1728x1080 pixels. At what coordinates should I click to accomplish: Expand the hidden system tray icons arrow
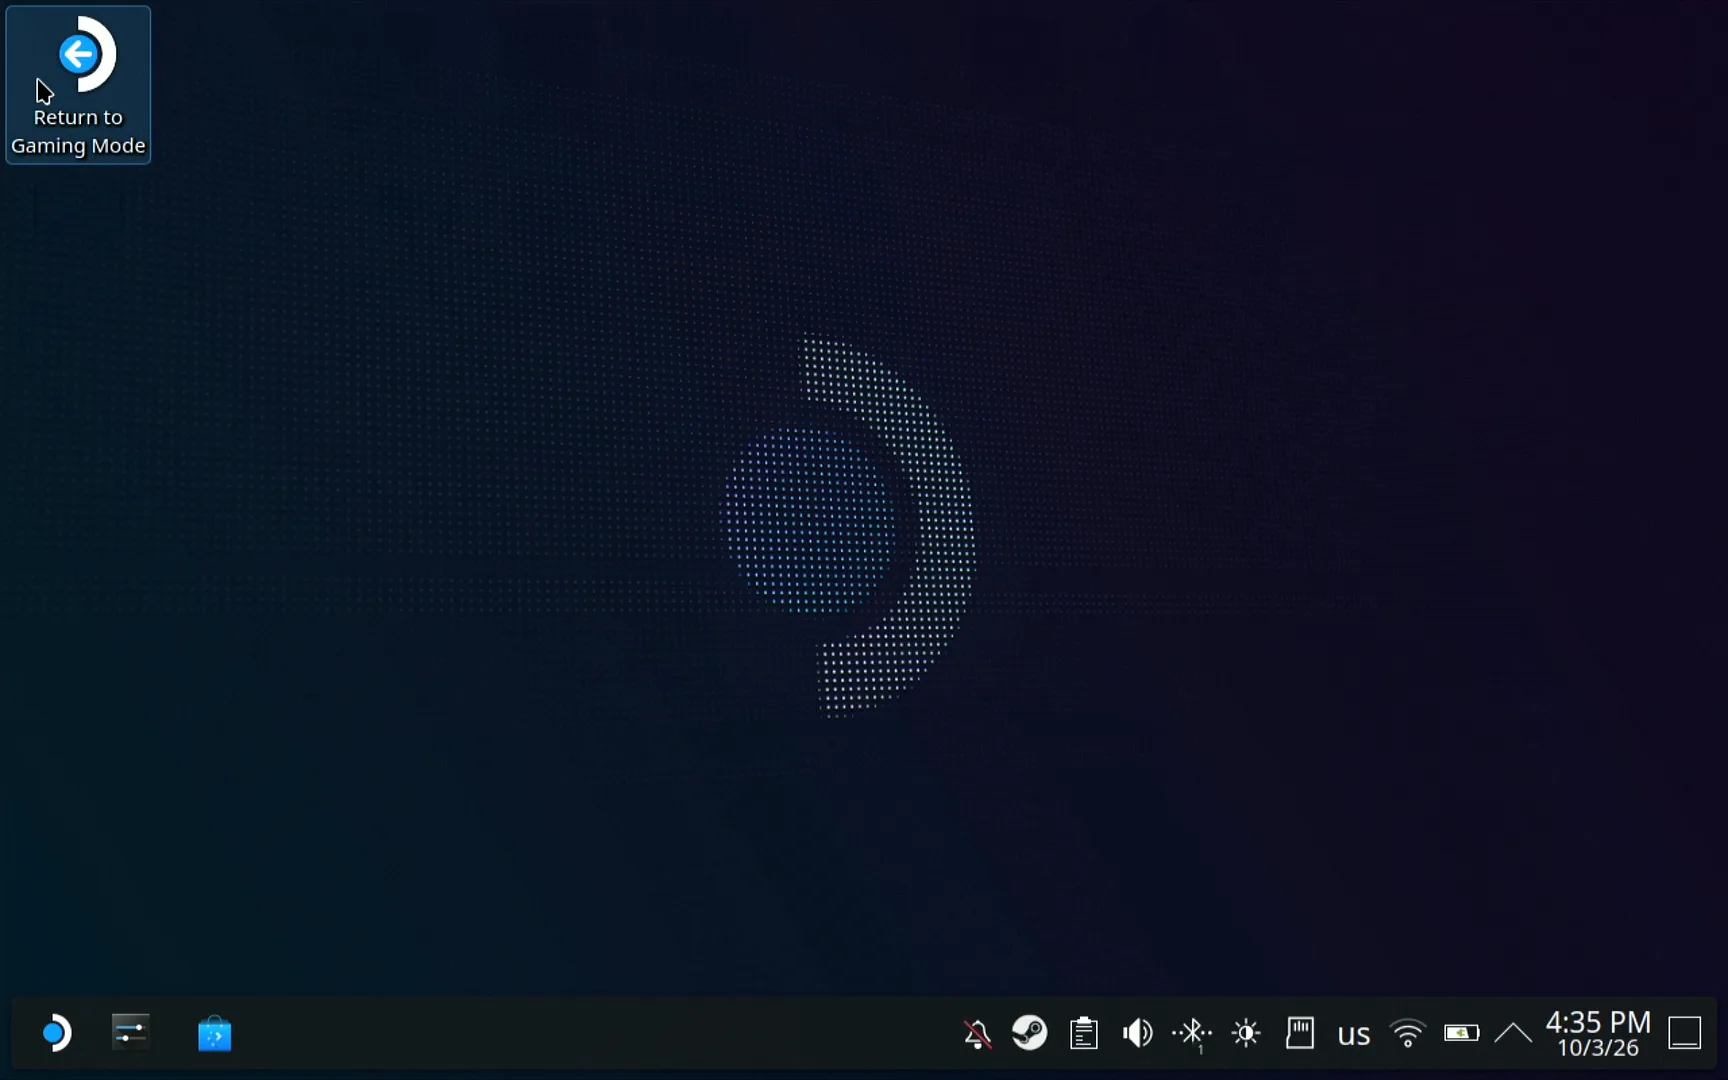click(1513, 1033)
